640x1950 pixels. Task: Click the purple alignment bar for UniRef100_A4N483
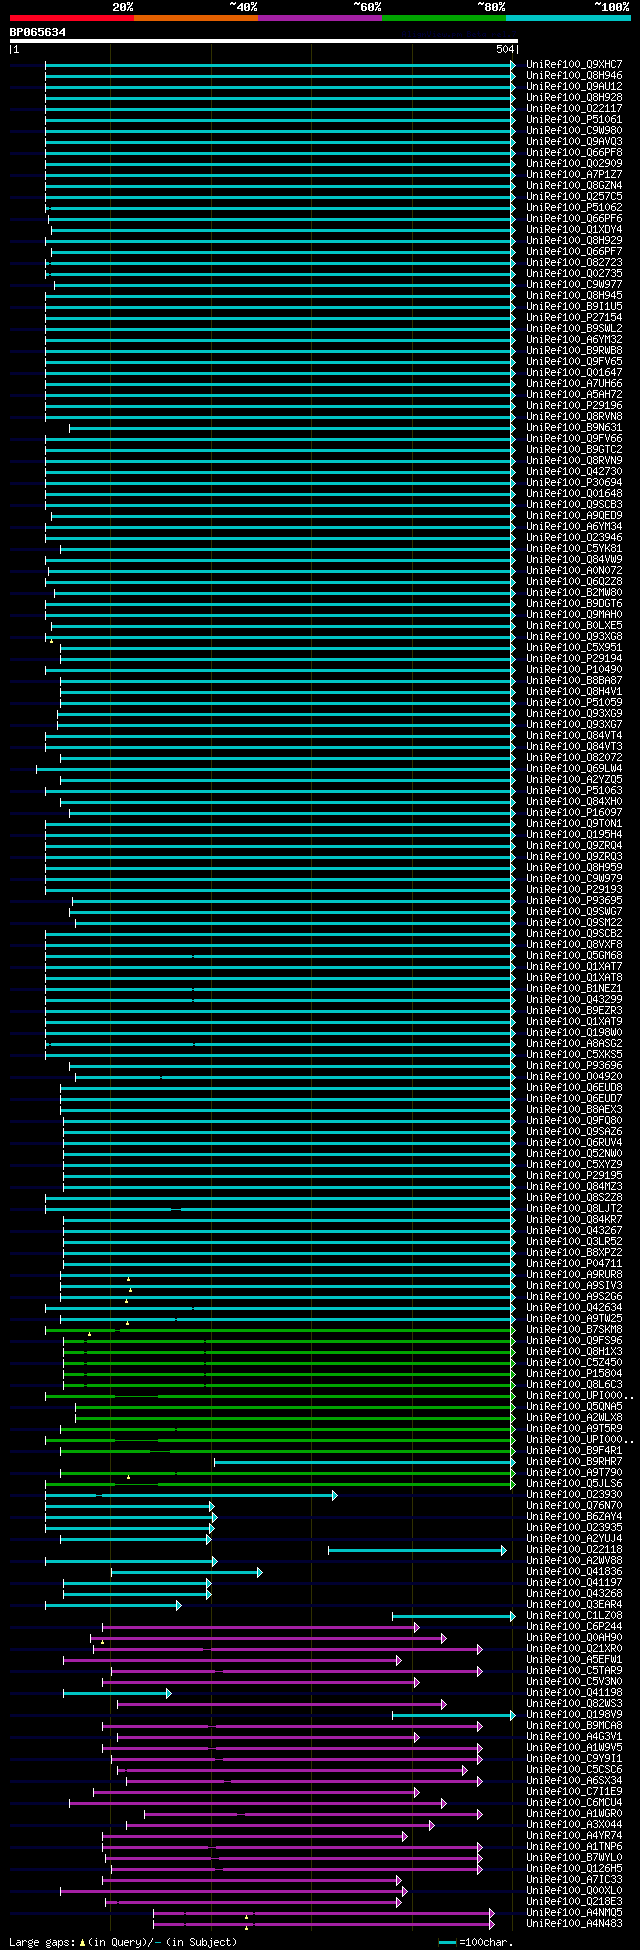323,1924
